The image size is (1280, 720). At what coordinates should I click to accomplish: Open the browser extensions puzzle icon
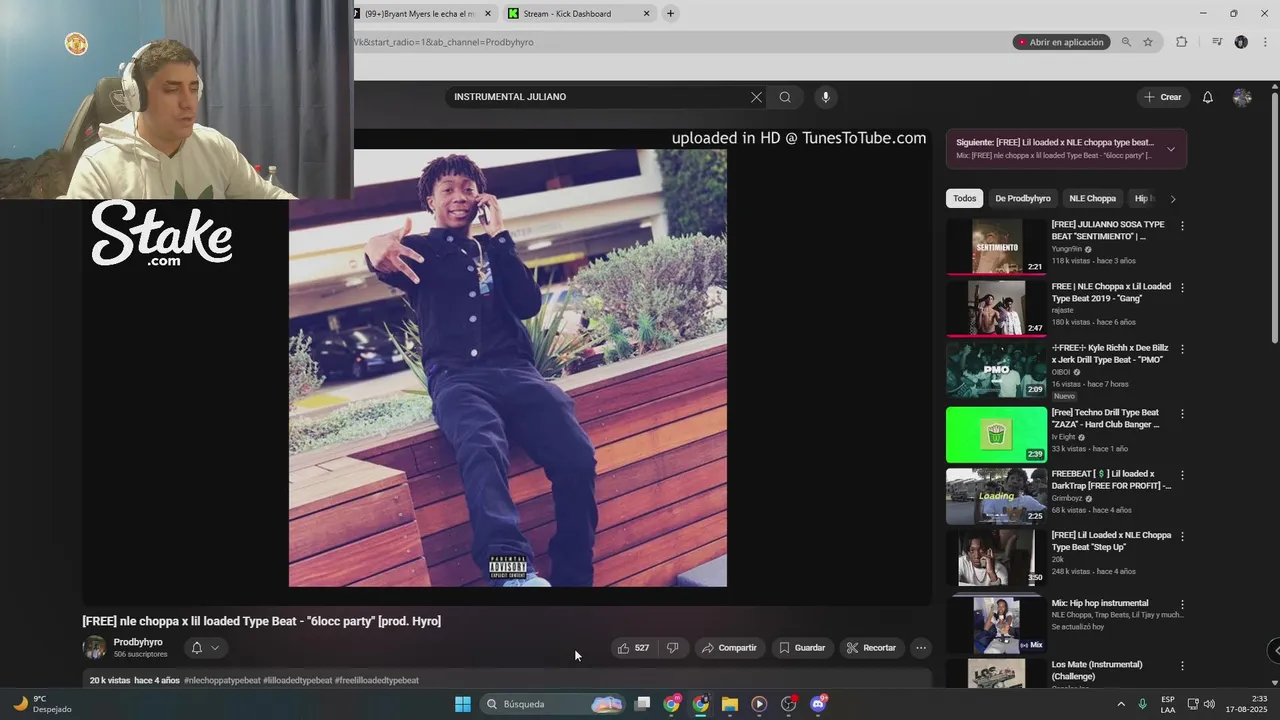[x=1181, y=42]
